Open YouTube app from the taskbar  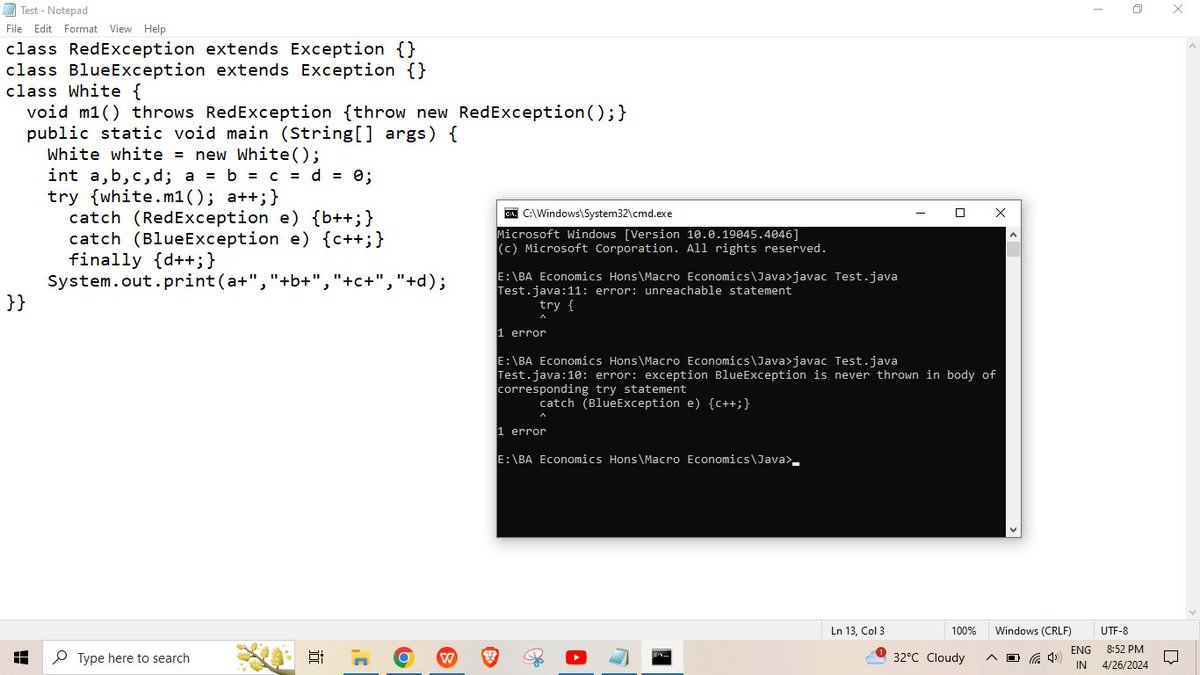577,657
